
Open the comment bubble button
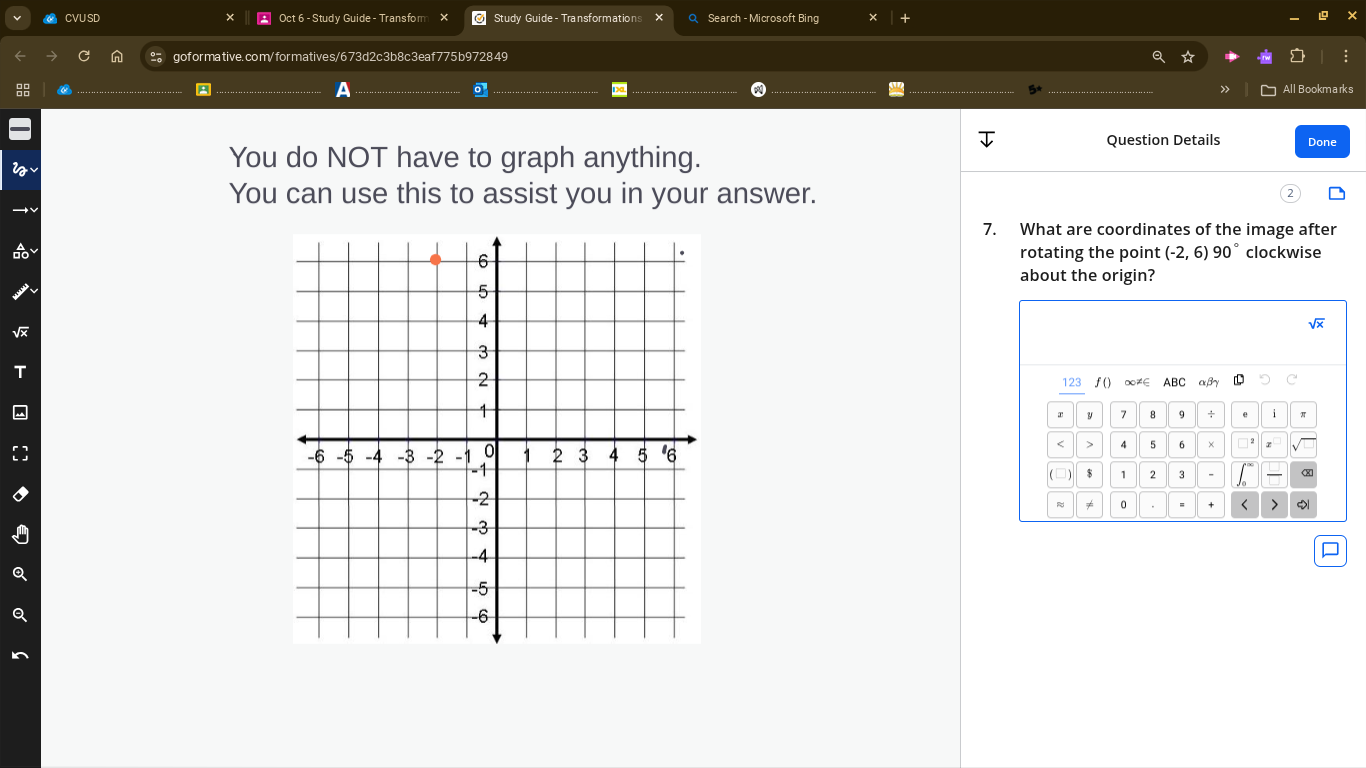(x=1330, y=550)
